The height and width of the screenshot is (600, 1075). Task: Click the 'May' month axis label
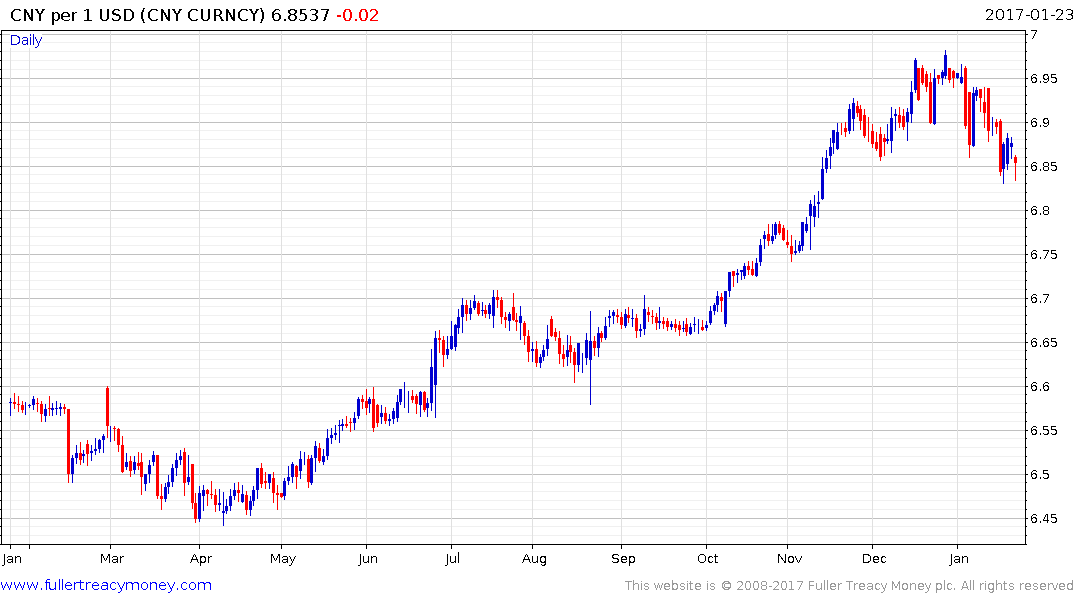[282, 559]
